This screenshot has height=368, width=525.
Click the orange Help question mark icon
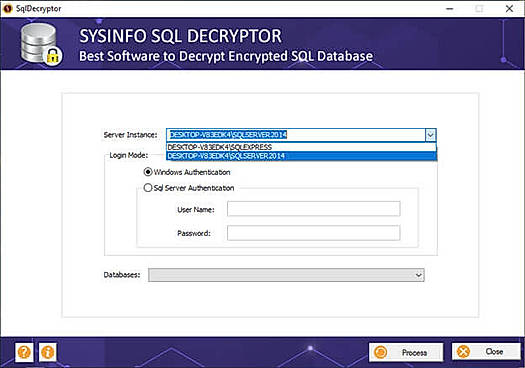pyautogui.click(x=24, y=352)
